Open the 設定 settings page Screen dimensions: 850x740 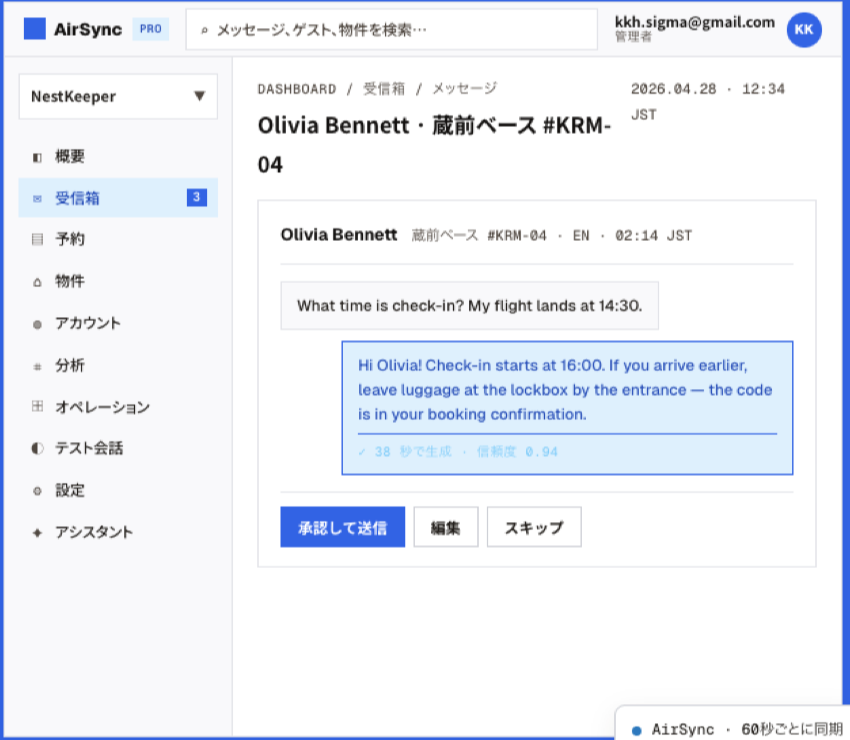coord(118,490)
